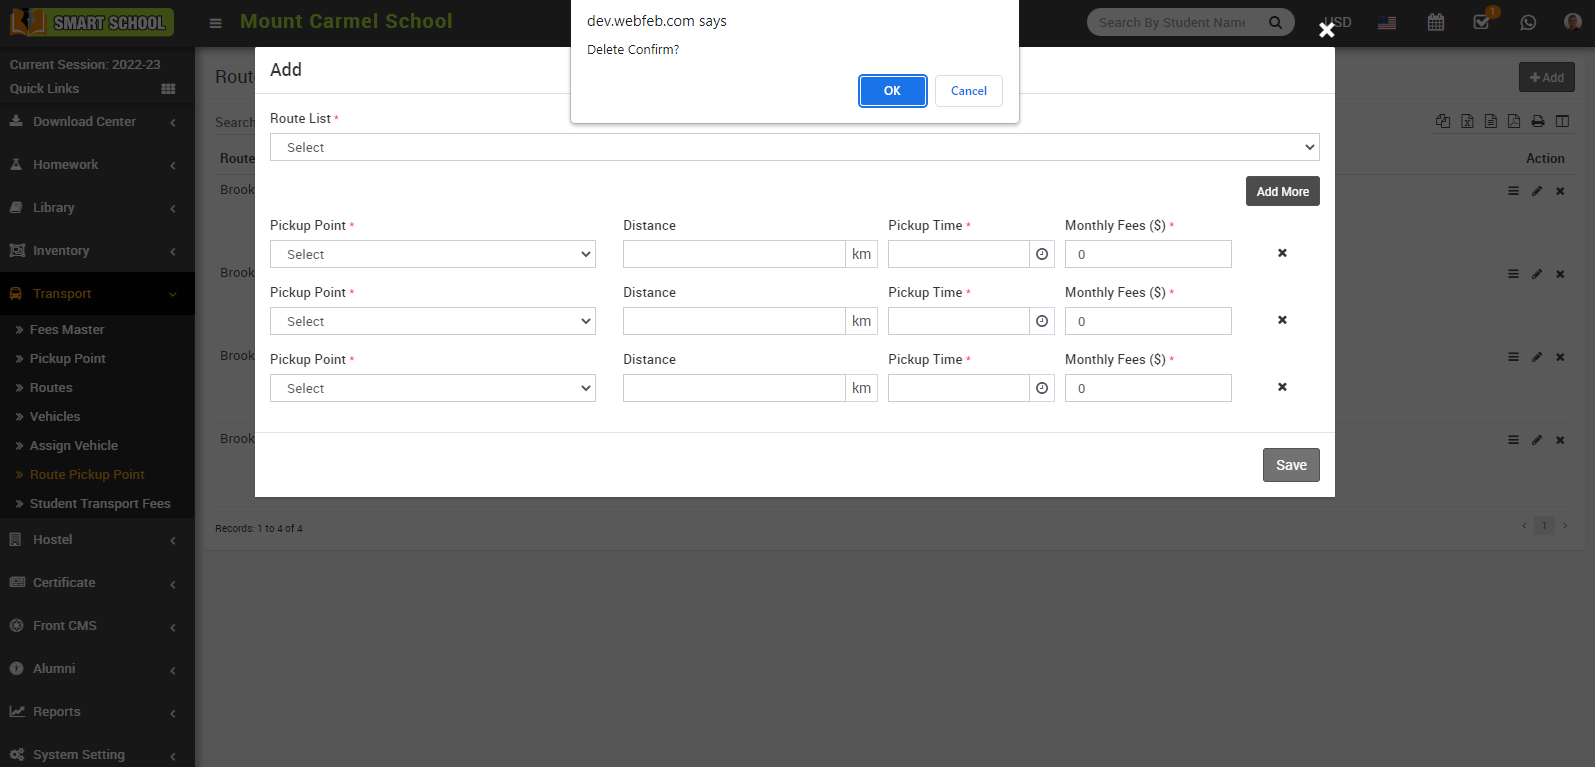The width and height of the screenshot is (1595, 767).
Task: Close the Add modal with the white X
Action: [x=1326, y=30]
